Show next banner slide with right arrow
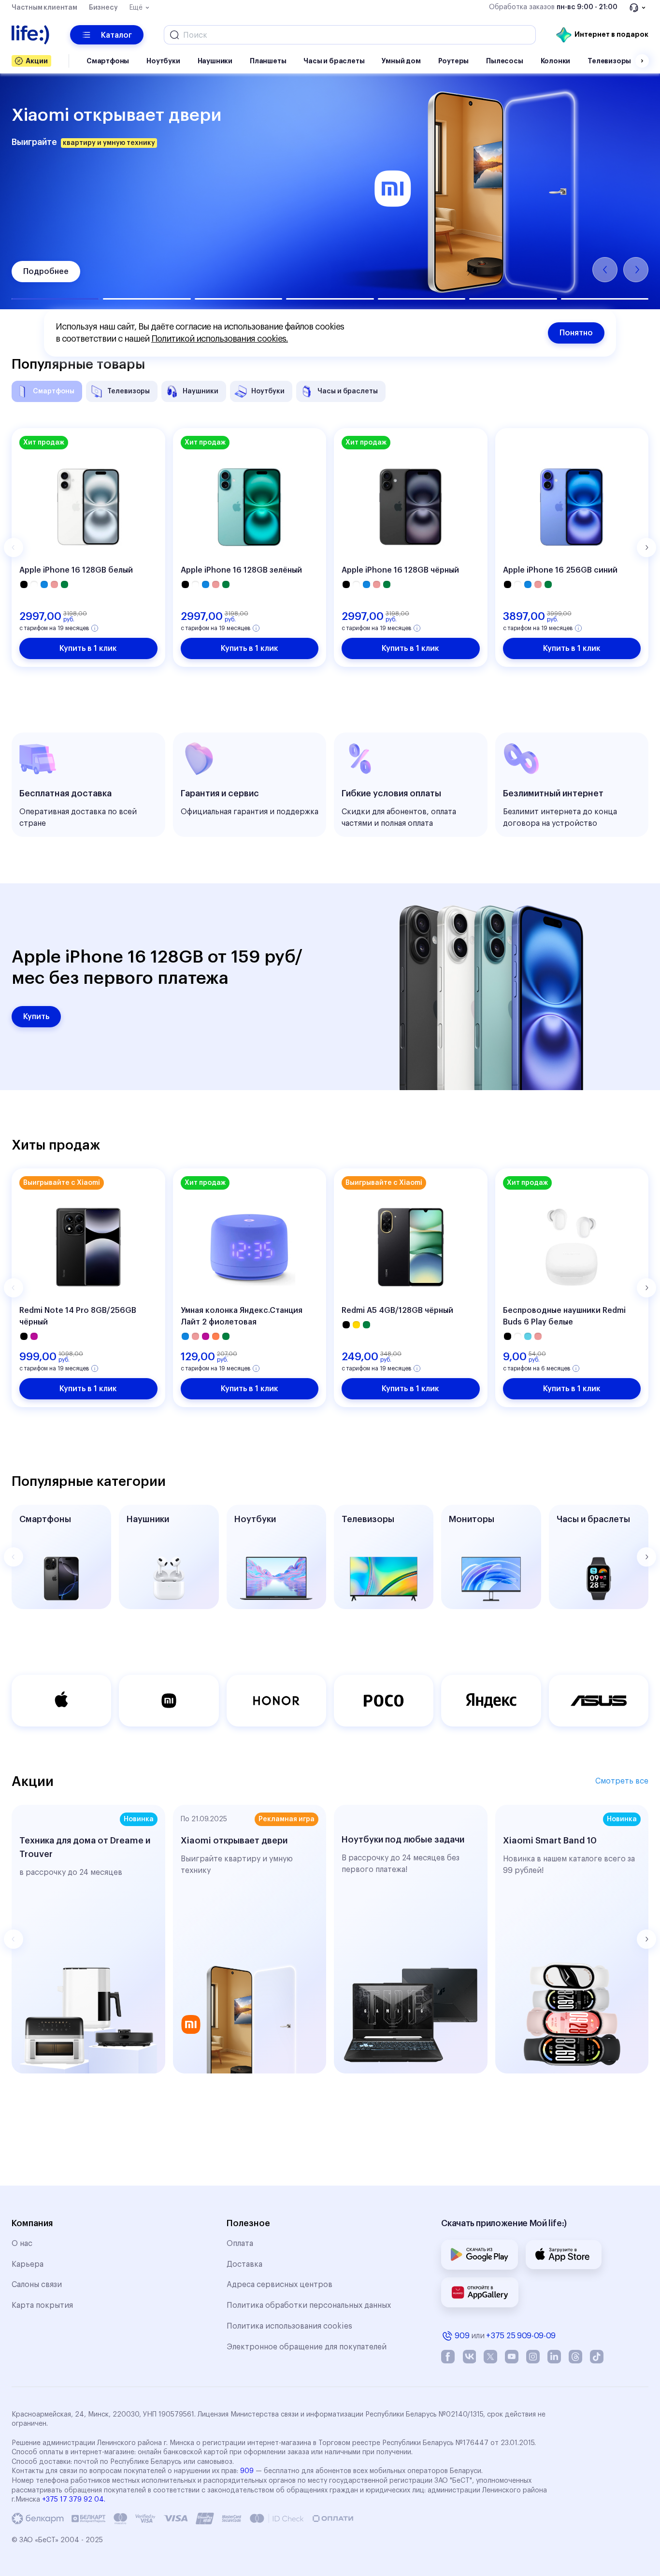The height and width of the screenshot is (2576, 660). click(636, 269)
